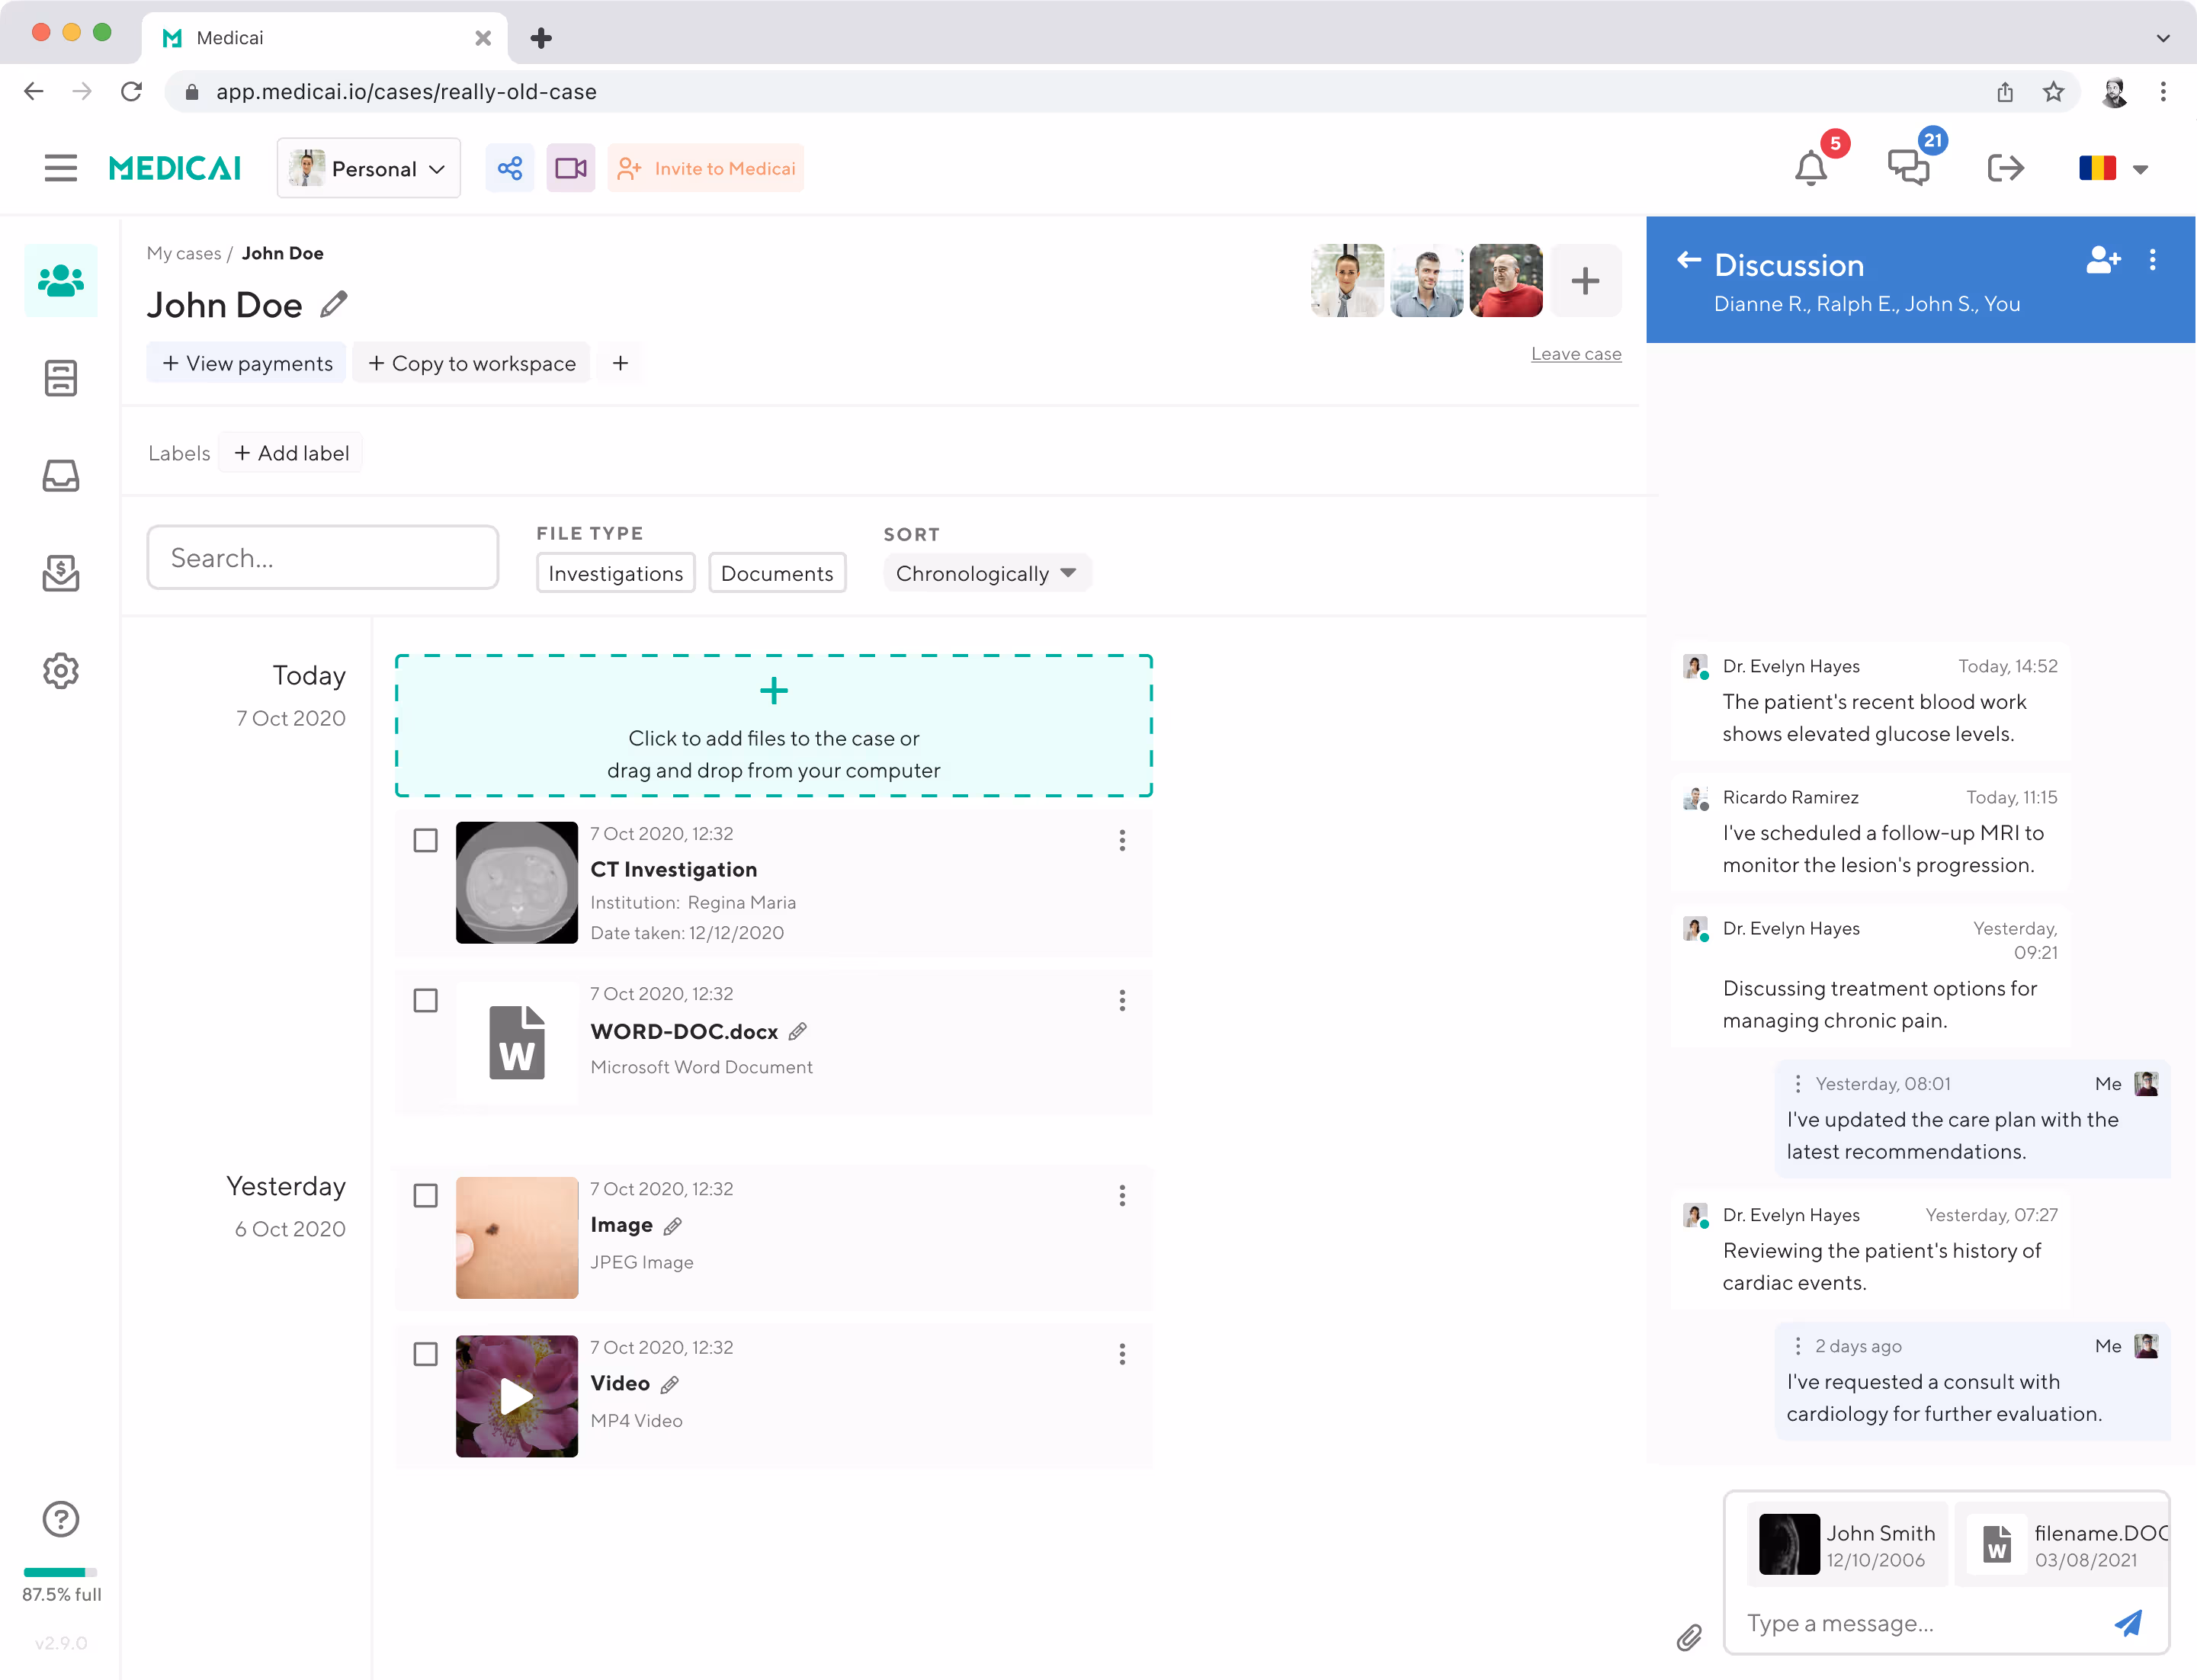
Task: Click the share icon in top toolbar
Action: pyautogui.click(x=510, y=168)
